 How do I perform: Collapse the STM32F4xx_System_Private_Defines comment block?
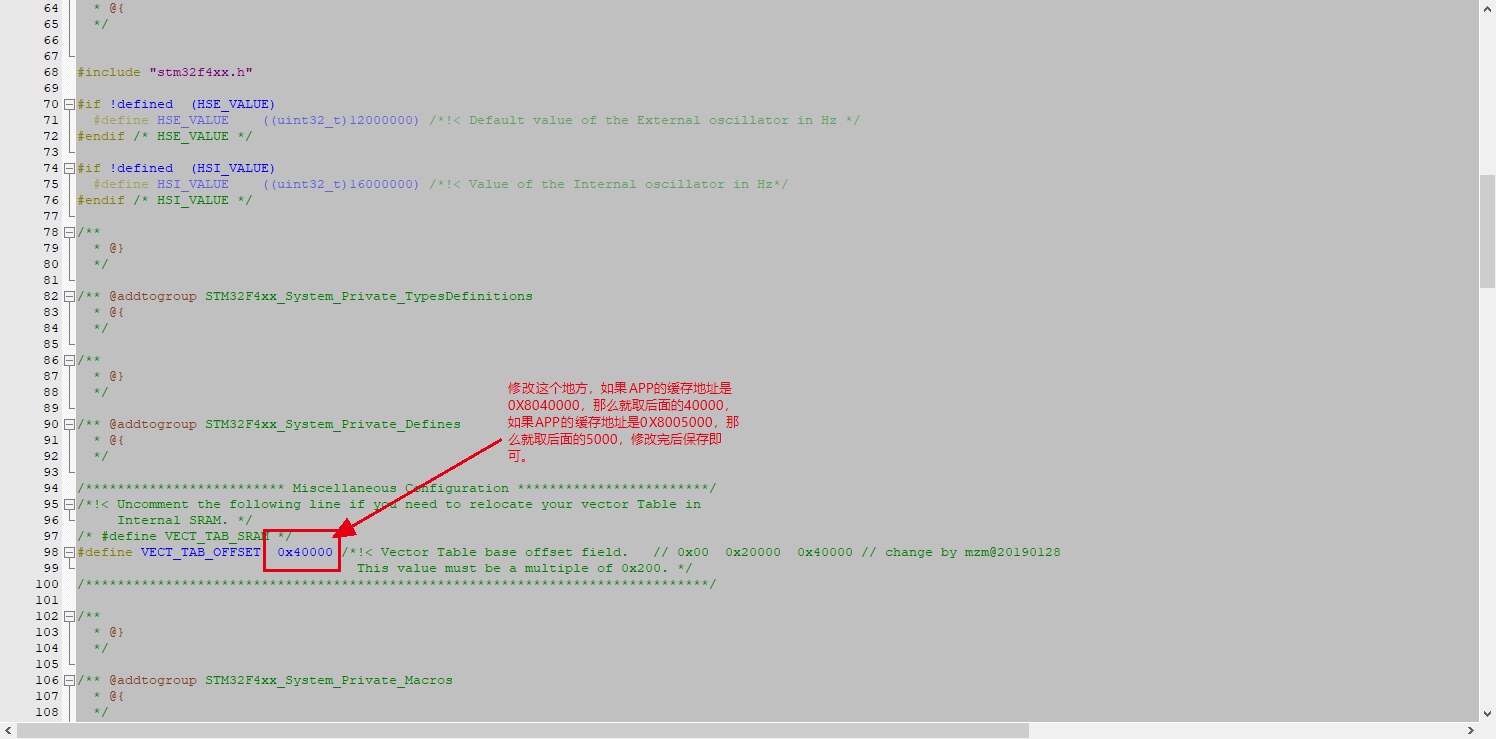[x=68, y=423]
